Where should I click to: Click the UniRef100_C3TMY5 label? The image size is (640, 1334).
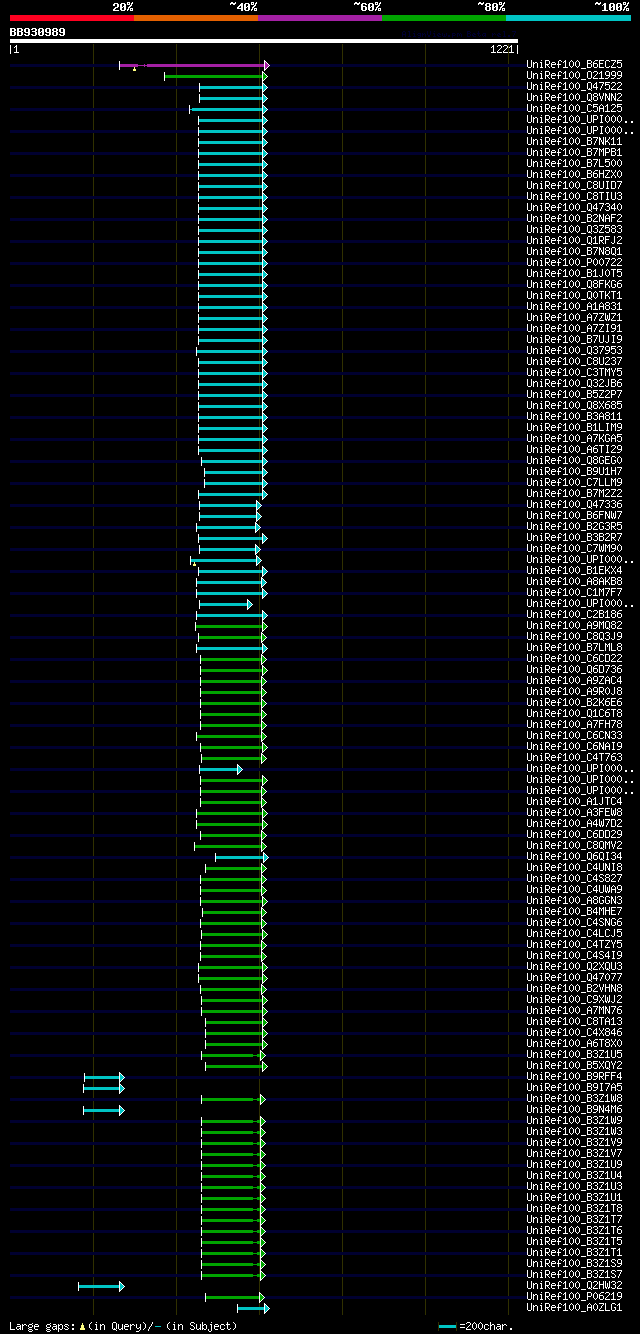[576, 372]
